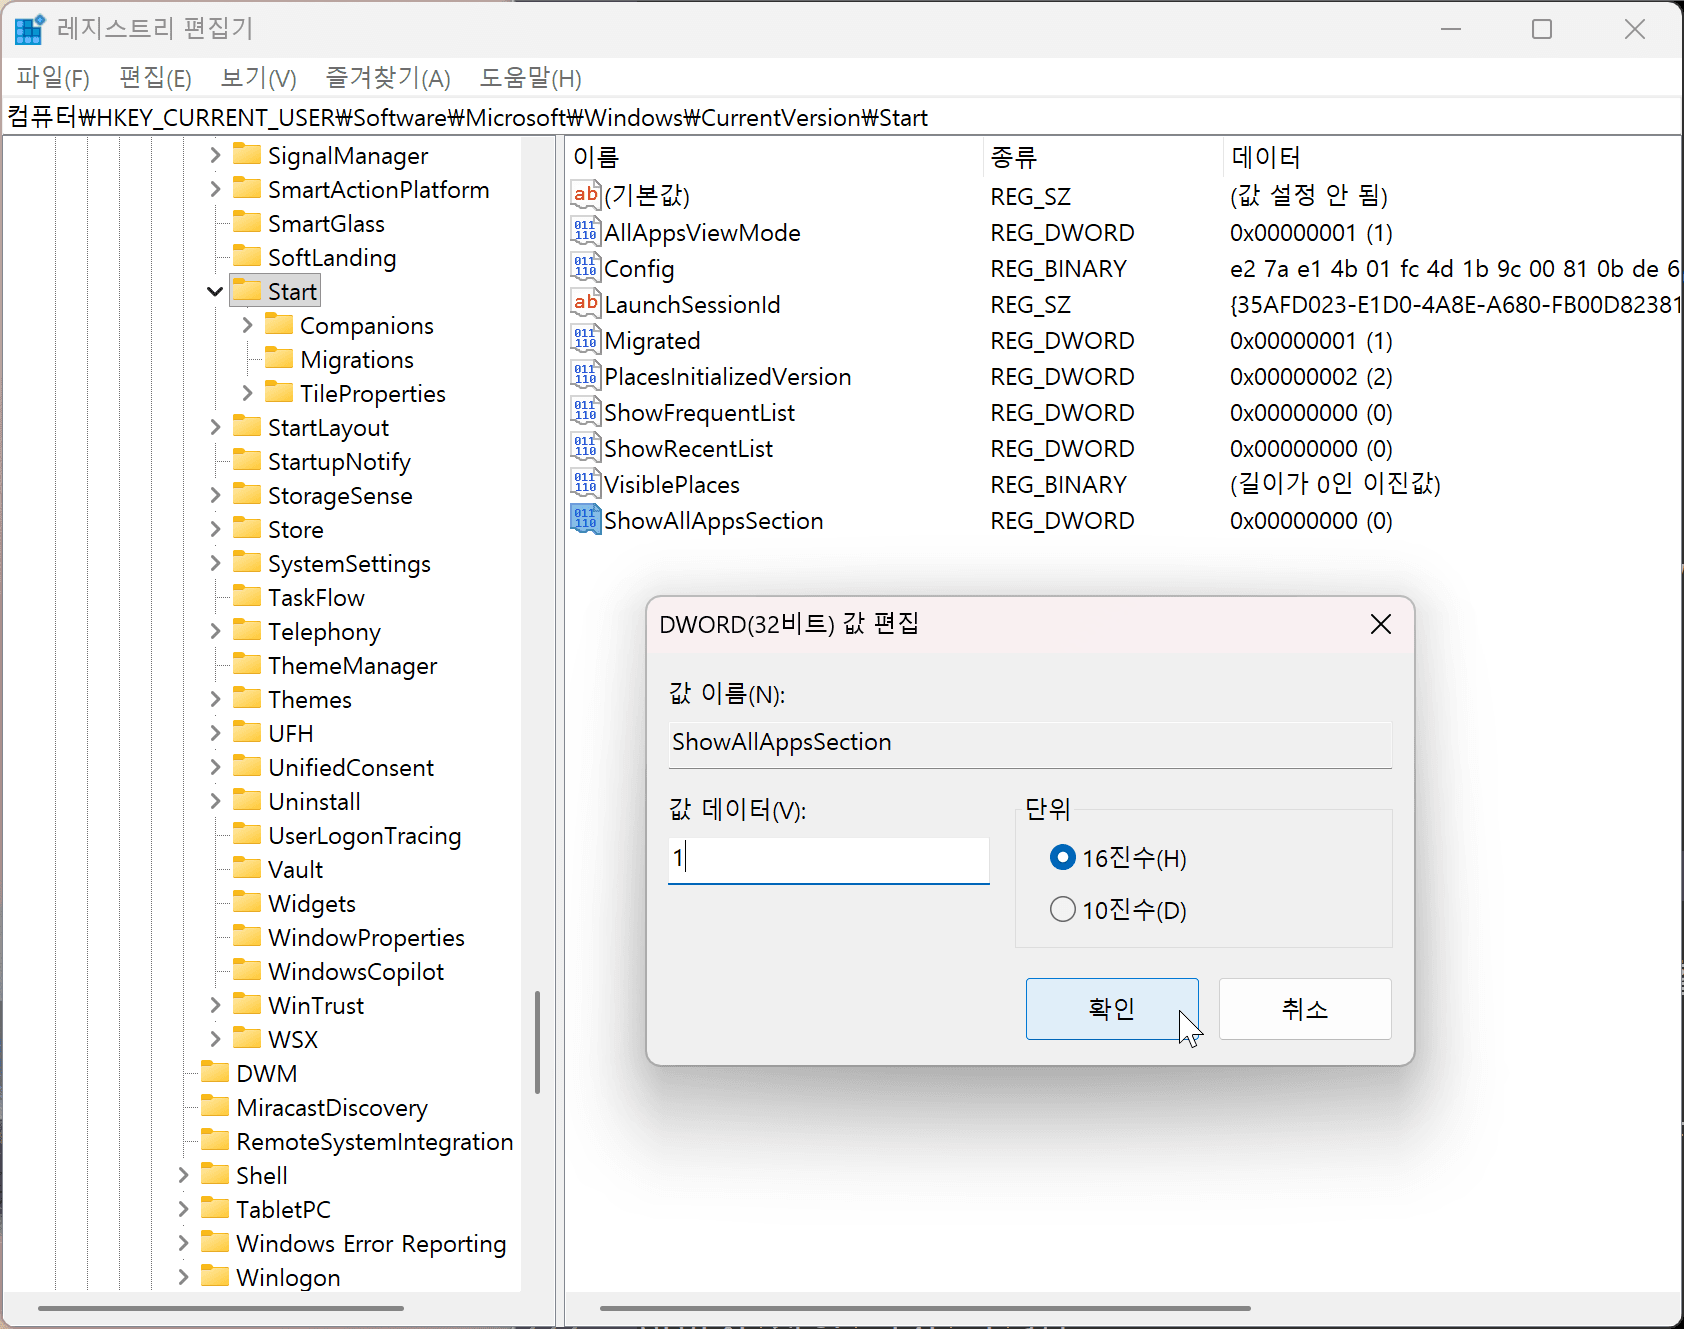Select the Windows Error Reporting key
1684x1329 pixels.
pos(371,1244)
